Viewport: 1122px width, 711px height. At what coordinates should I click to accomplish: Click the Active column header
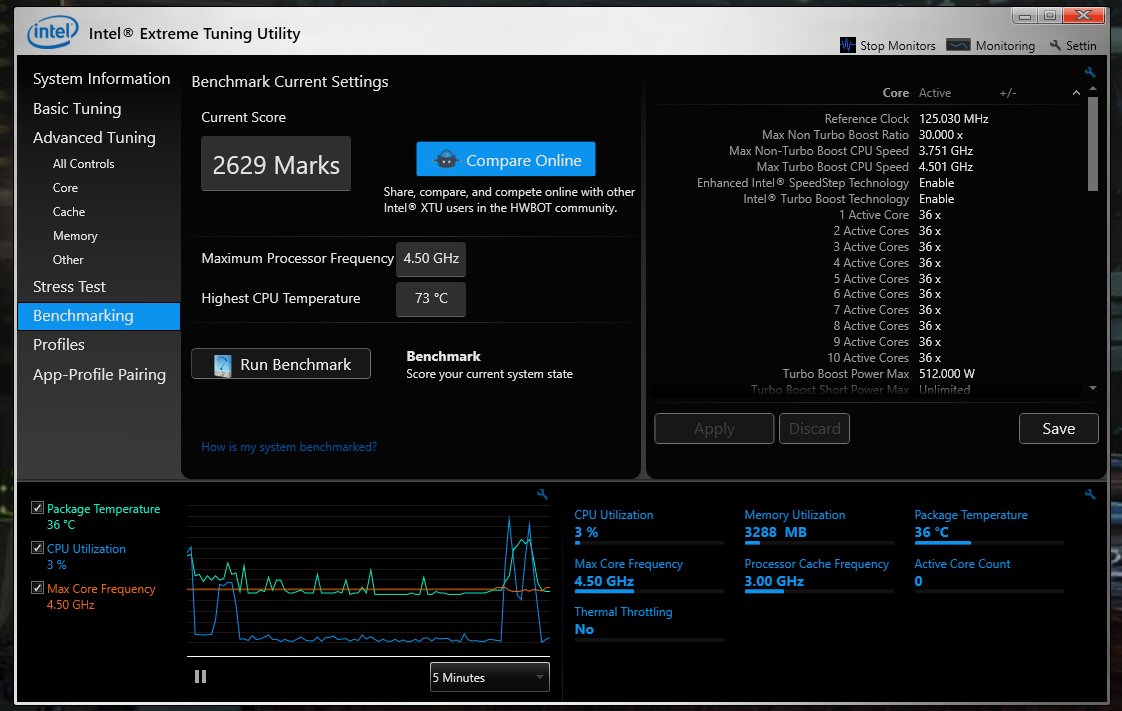(935, 93)
